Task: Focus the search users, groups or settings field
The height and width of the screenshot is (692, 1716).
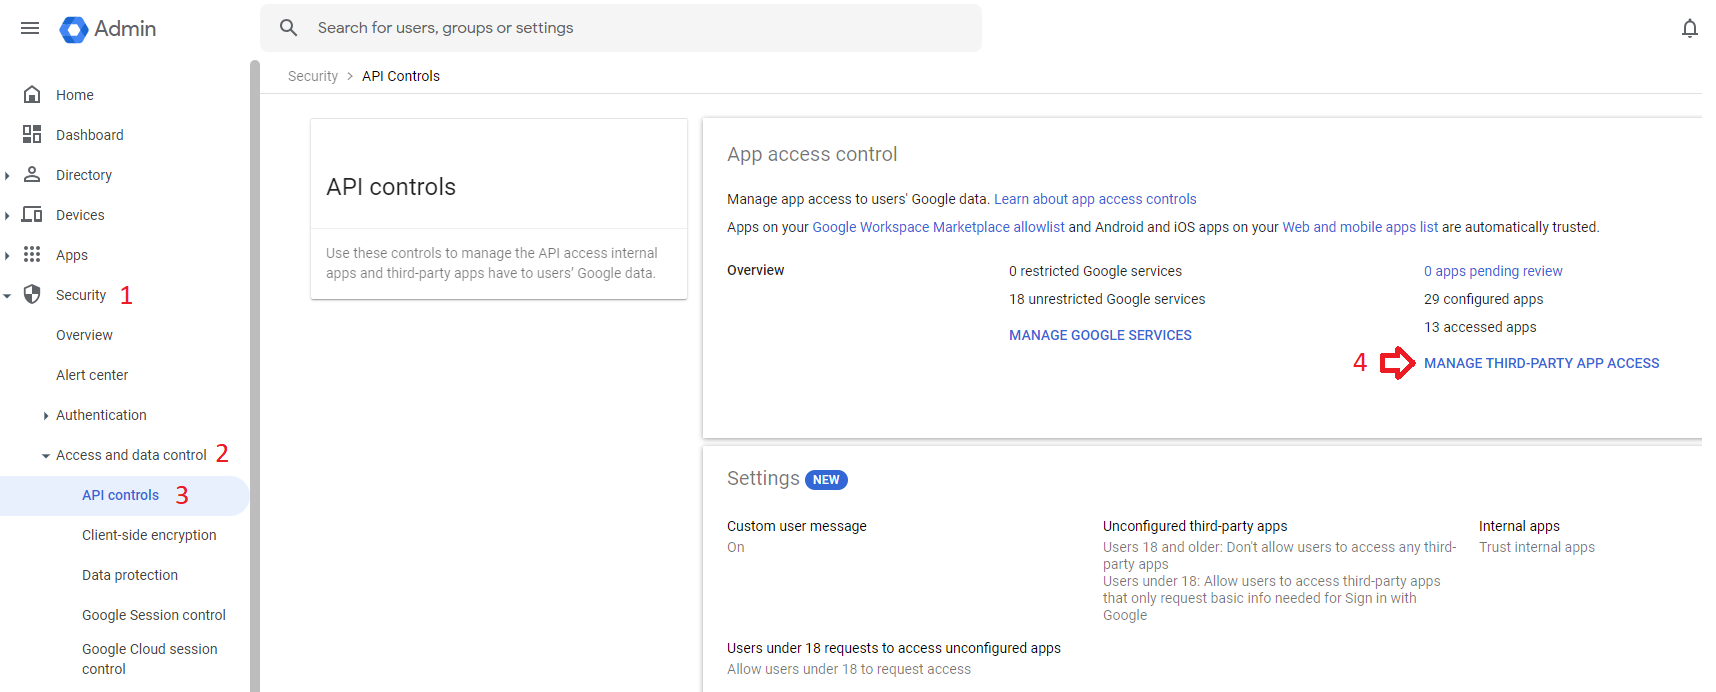Action: [x=621, y=28]
